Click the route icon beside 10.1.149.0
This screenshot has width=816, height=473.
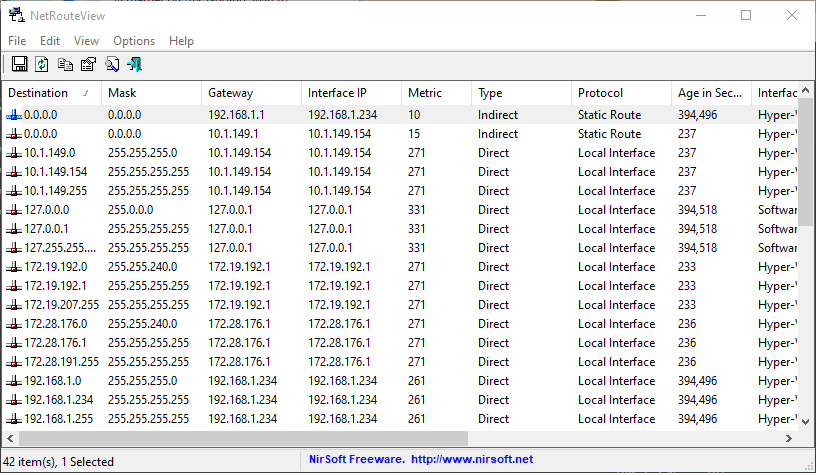coord(13,153)
